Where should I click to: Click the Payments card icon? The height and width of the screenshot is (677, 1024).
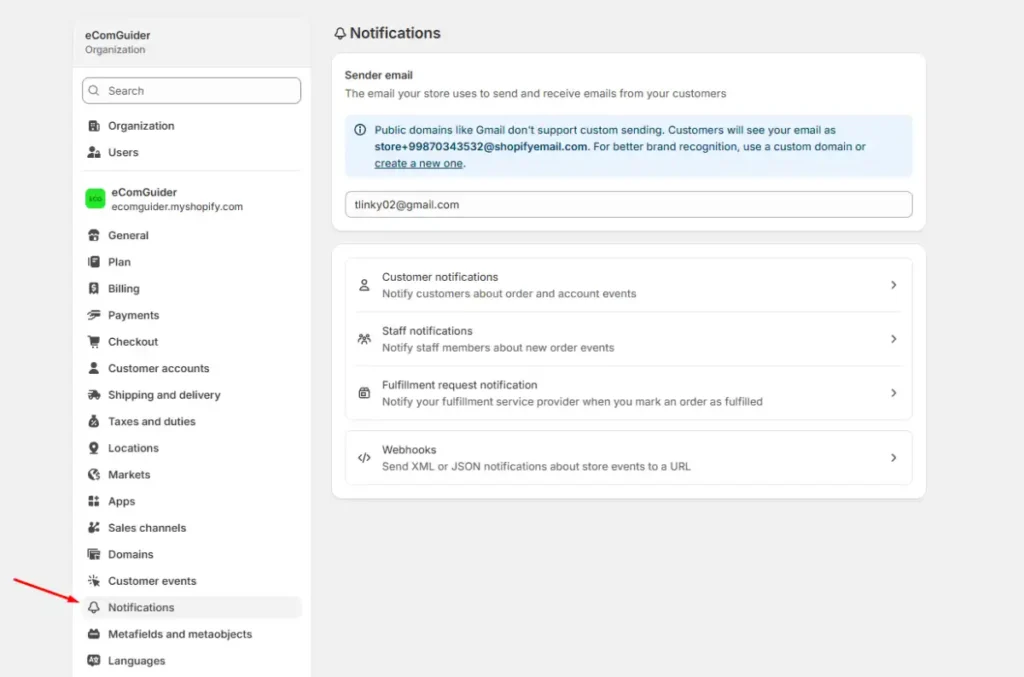click(x=94, y=315)
